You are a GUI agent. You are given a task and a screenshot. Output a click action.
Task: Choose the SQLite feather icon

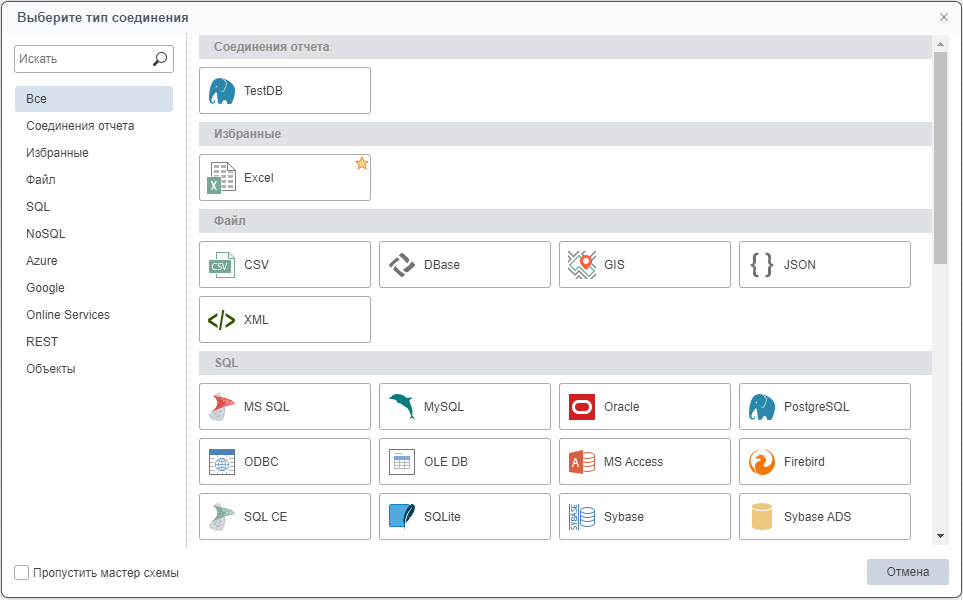[x=402, y=517]
